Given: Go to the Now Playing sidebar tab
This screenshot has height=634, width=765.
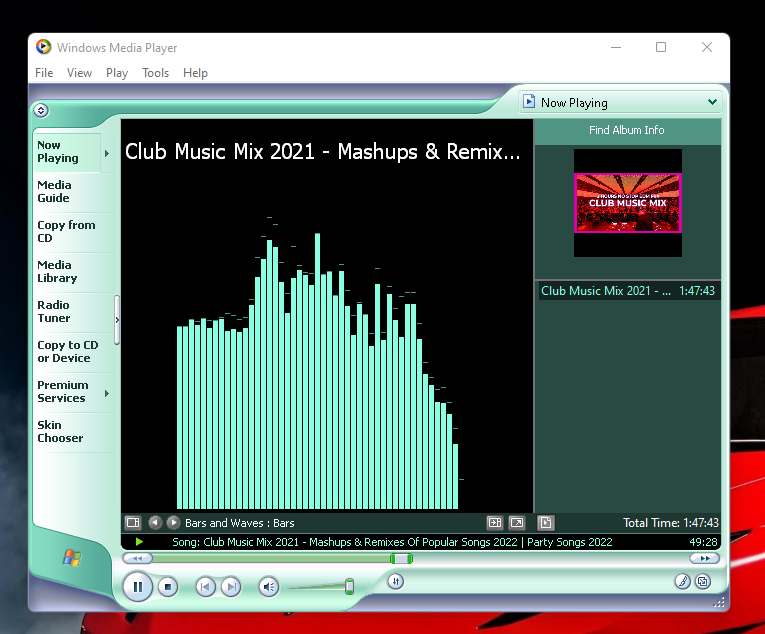Looking at the screenshot, I should click(67, 152).
